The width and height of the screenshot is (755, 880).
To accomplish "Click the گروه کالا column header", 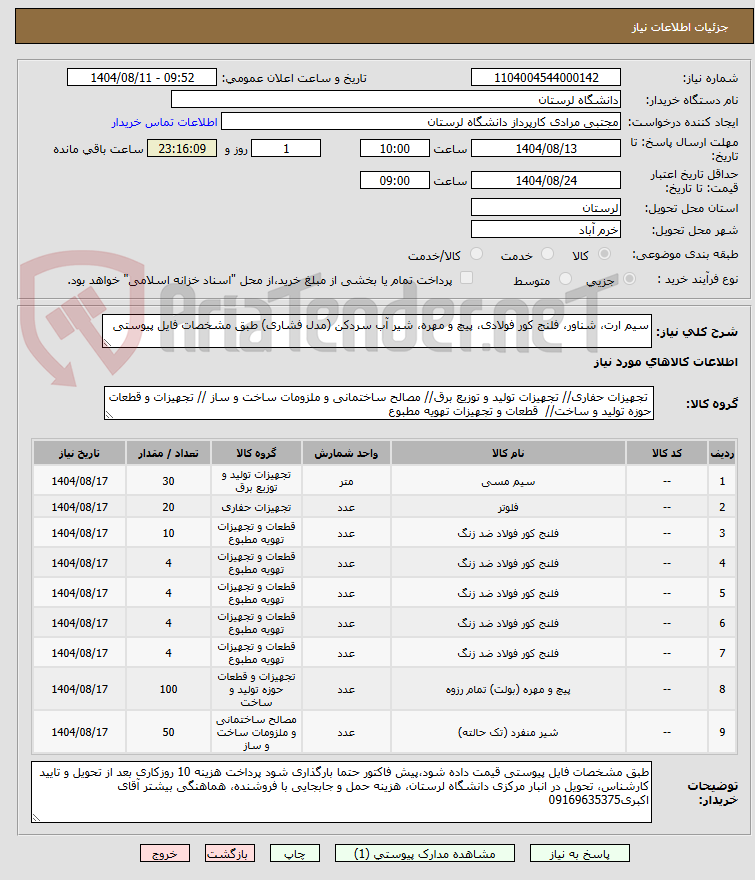I will 257,453.
